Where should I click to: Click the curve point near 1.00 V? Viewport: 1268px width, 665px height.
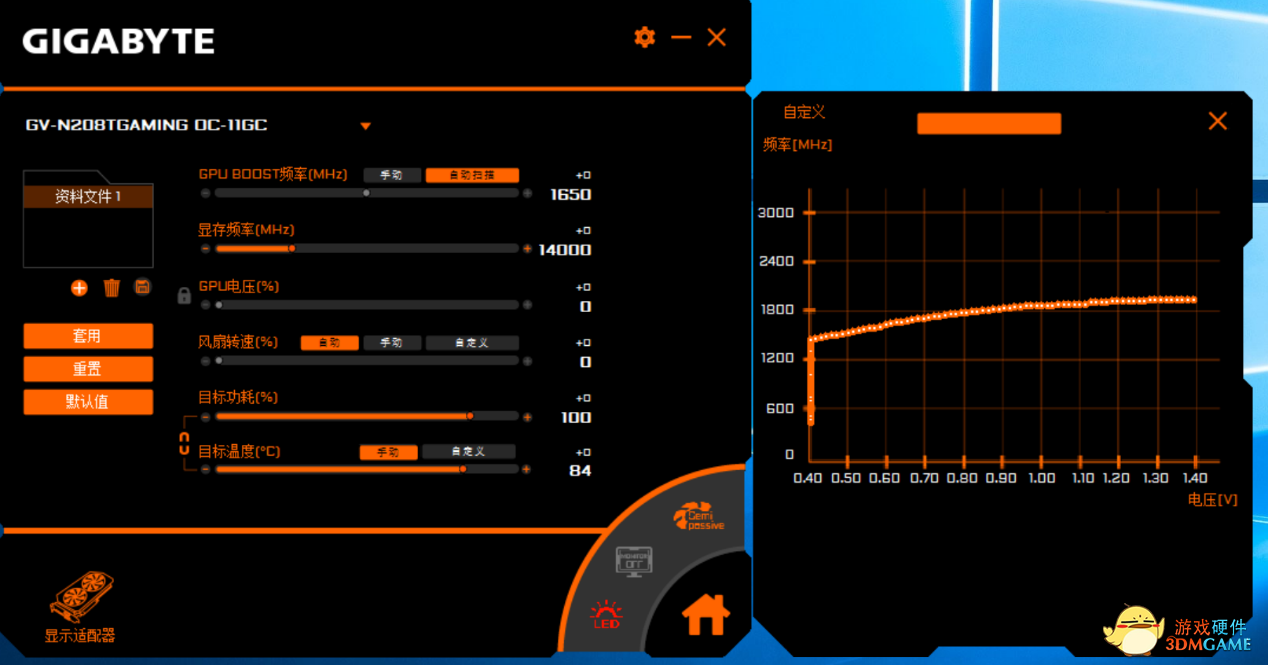point(1041,306)
